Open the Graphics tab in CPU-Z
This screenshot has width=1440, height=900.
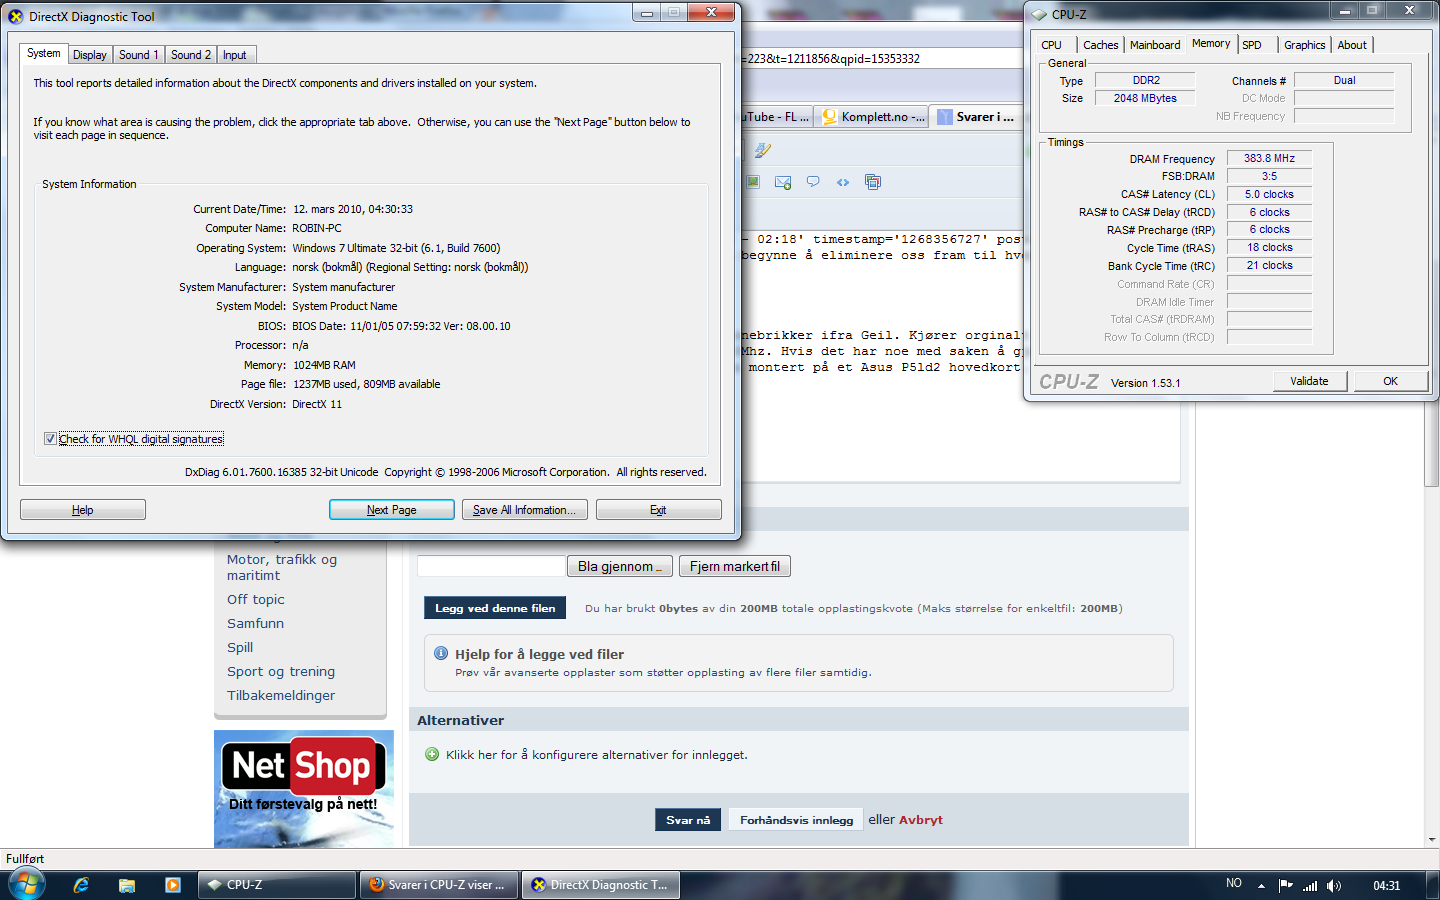click(1305, 45)
